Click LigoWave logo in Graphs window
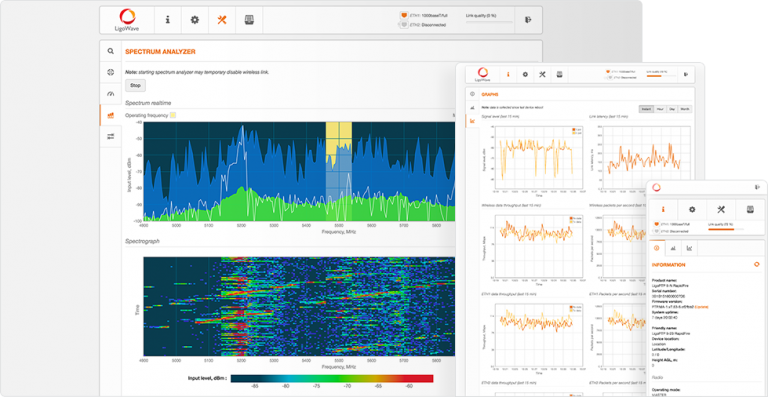 coord(482,74)
